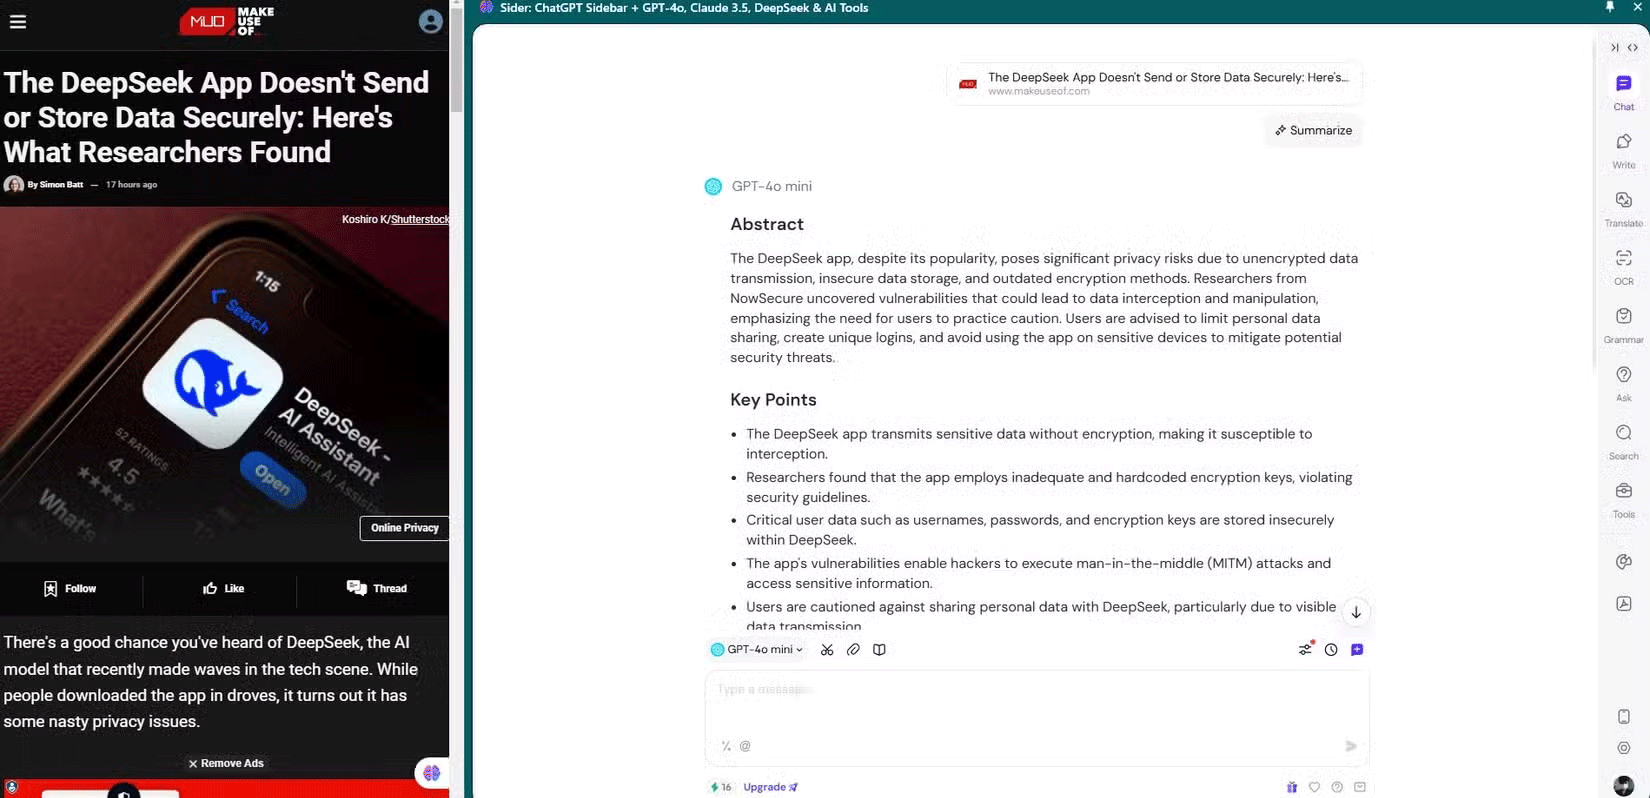Viewport: 1650px width, 798px height.
Task: Click the Shutterstock credit link
Action: (x=420, y=219)
